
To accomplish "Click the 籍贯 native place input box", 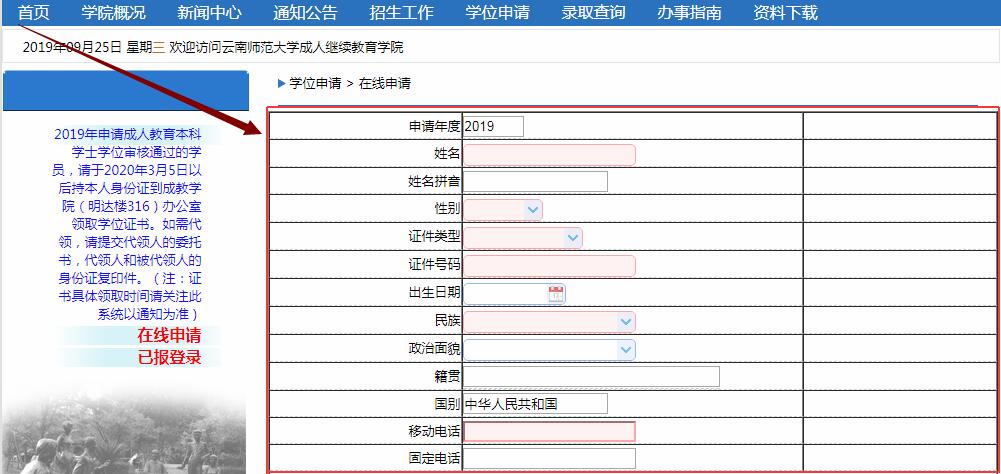I will 591,377.
